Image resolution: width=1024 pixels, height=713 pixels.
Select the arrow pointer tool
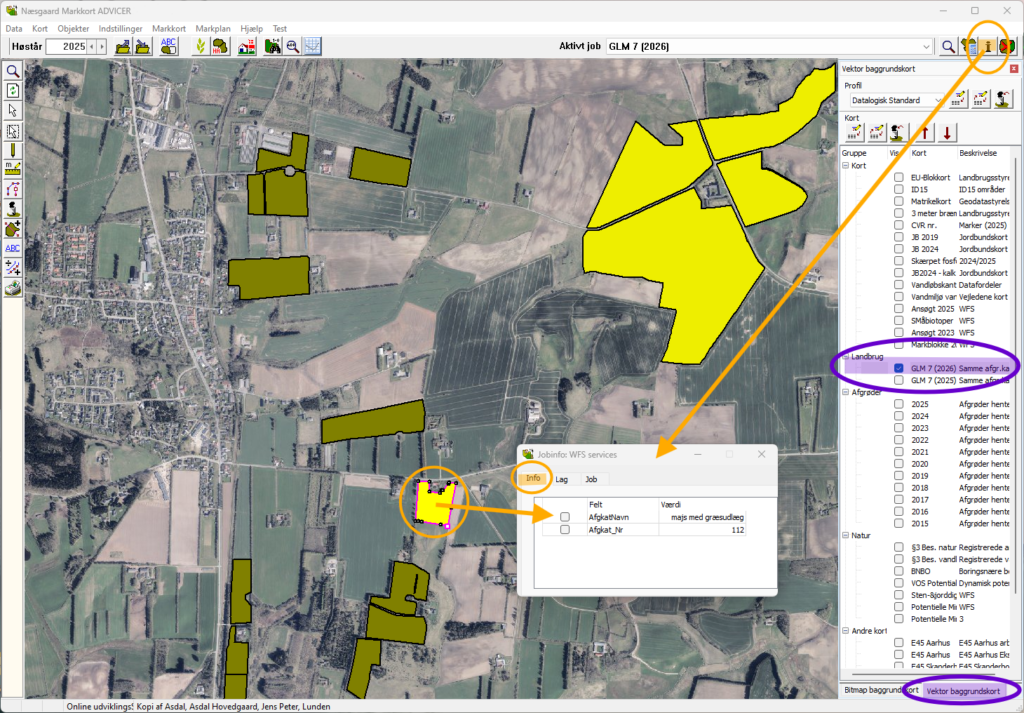(13, 110)
